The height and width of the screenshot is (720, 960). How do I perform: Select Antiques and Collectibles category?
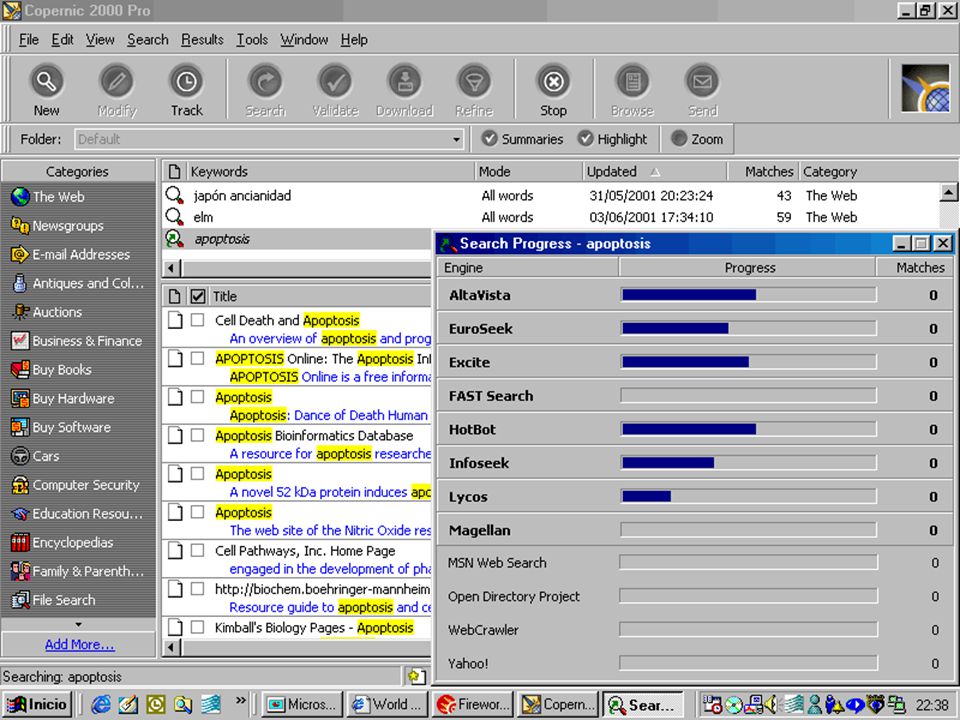[x=78, y=283]
